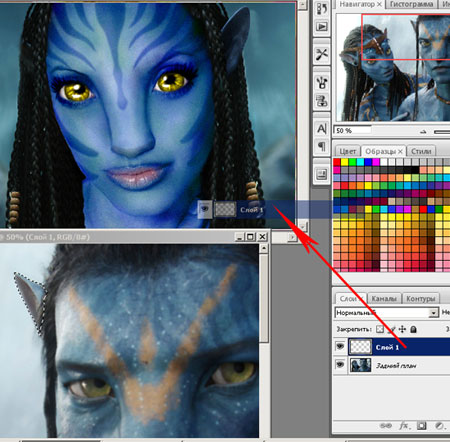Pick the magenta swatch in first row
The height and width of the screenshot is (442, 450).
pyautogui.click(x=376, y=162)
